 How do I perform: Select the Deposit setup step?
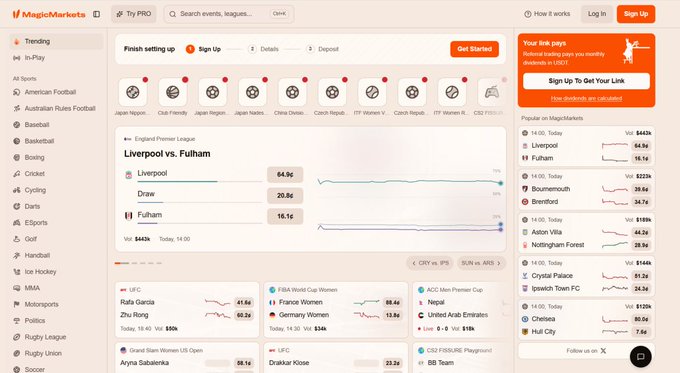[x=322, y=49]
